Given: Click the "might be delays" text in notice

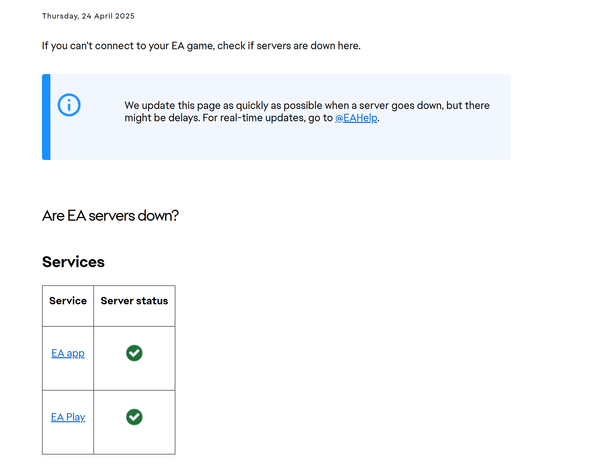Looking at the screenshot, I should pyautogui.click(x=158, y=118).
